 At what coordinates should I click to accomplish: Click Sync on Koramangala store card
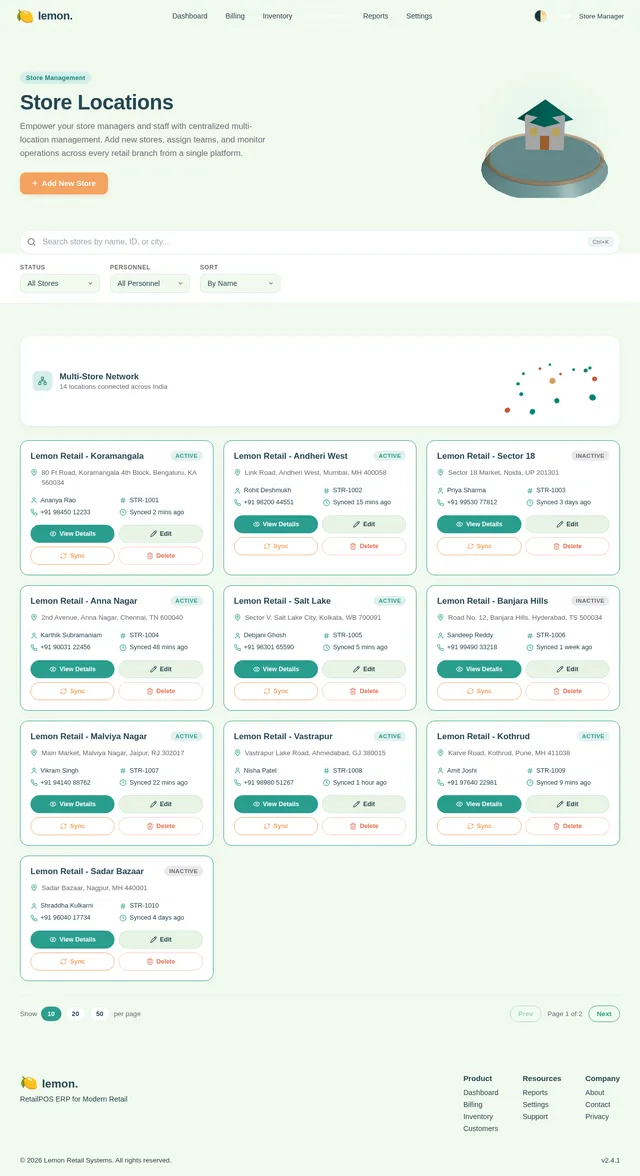pyautogui.click(x=72, y=556)
